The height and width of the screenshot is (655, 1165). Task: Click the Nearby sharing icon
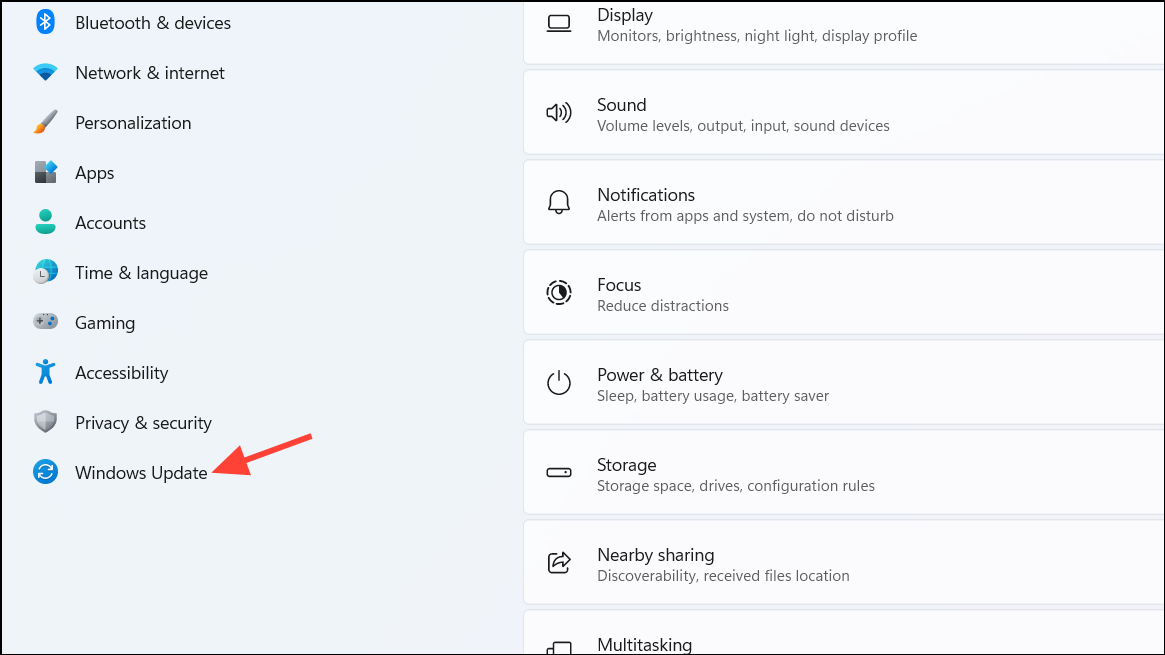[559, 561]
